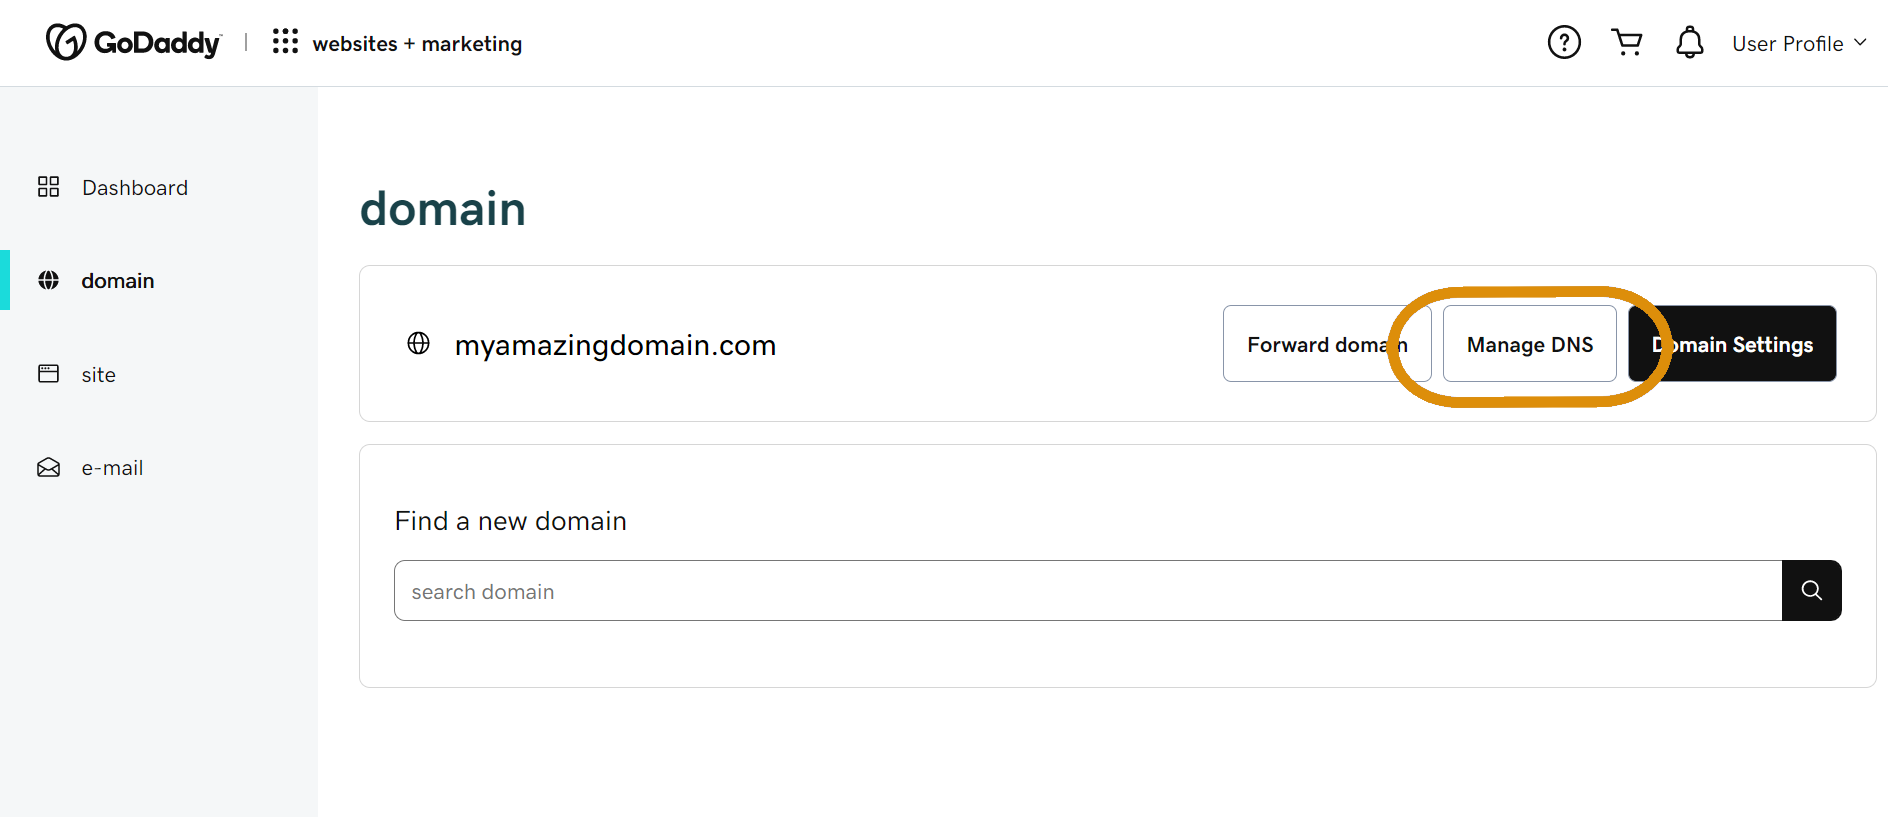Open Domain Settings options

1732,343
